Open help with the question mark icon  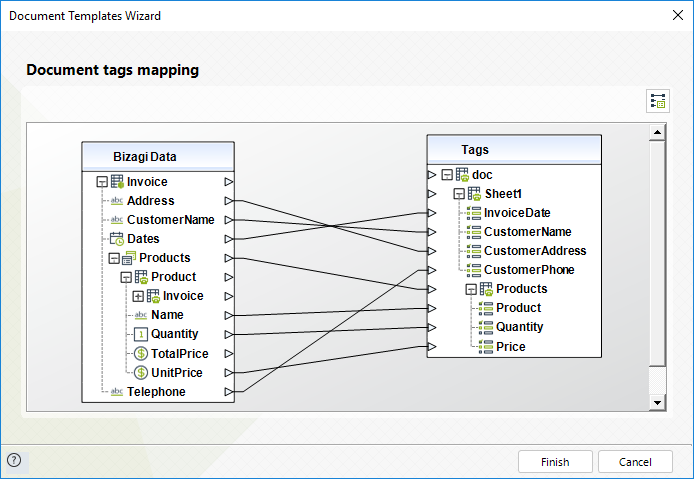14,460
